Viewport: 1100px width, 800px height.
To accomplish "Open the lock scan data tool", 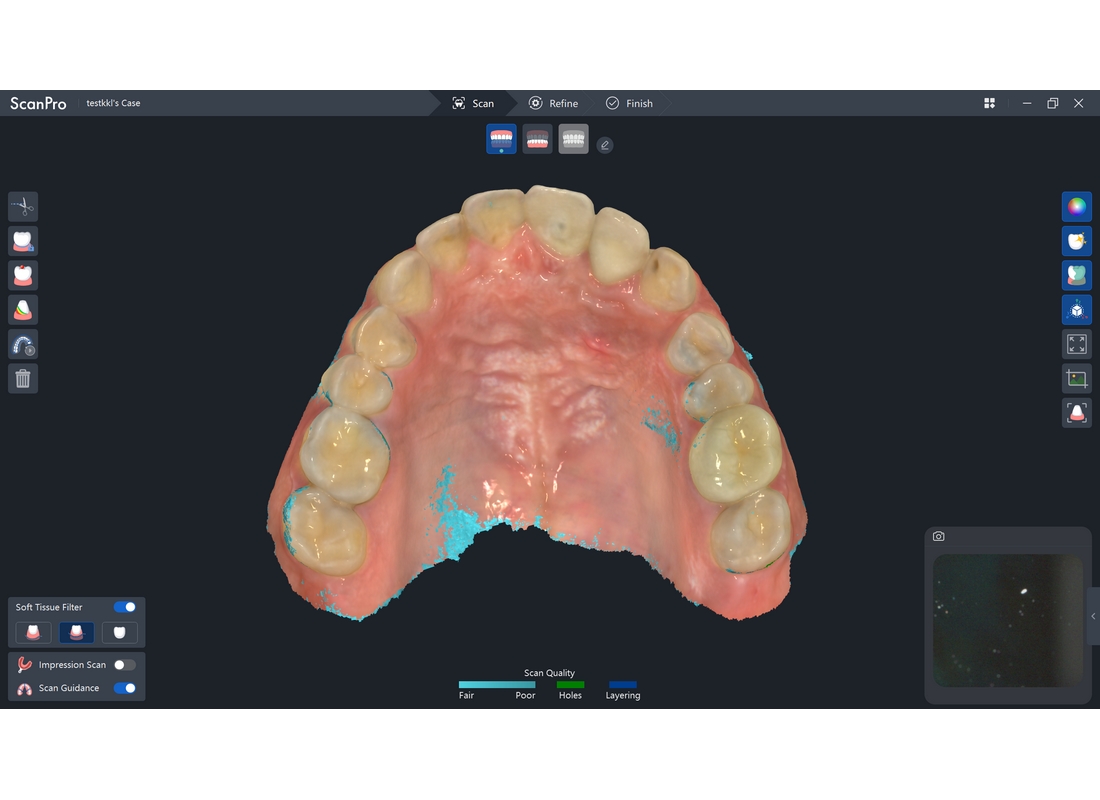I will [23, 240].
